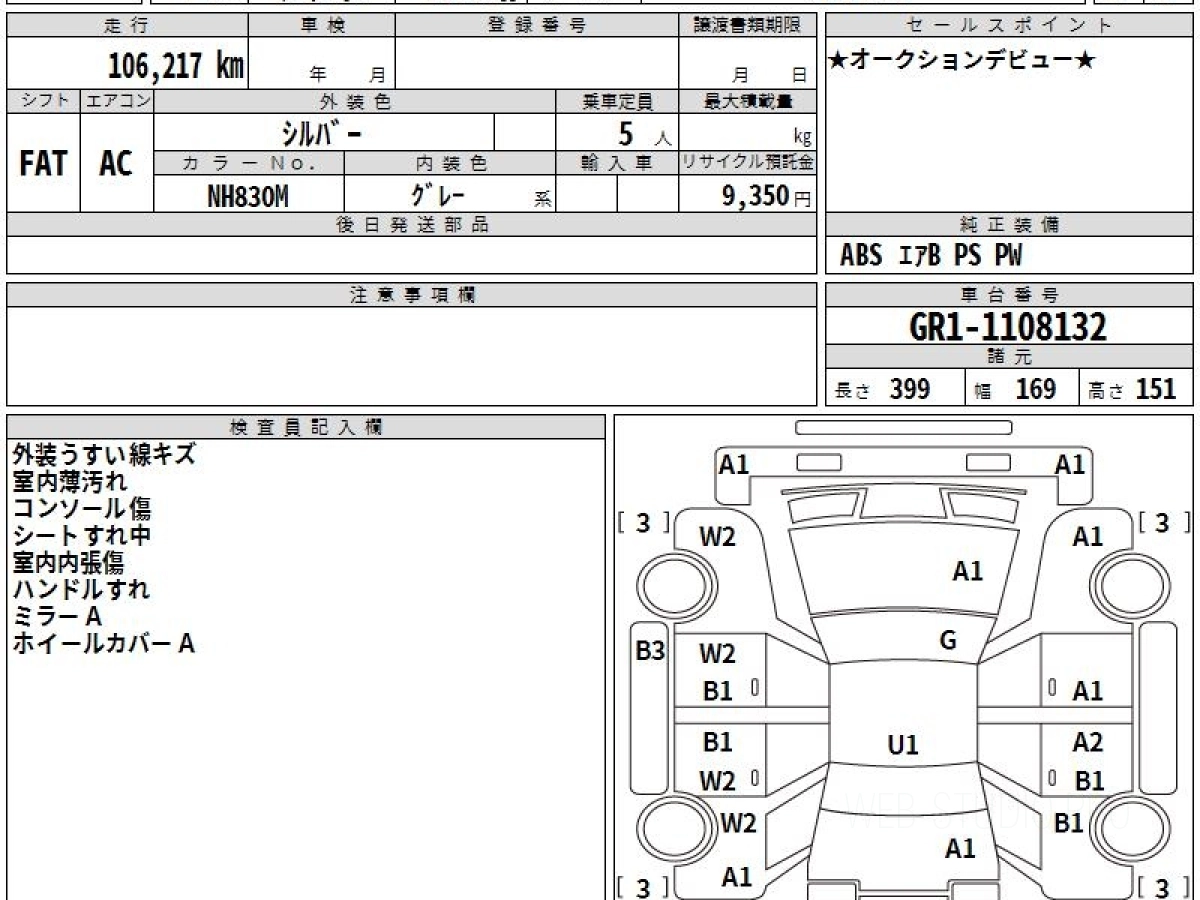The width and height of the screenshot is (1200, 900).
Task: Select the 検査員記入欄 header
Action: 306,427
